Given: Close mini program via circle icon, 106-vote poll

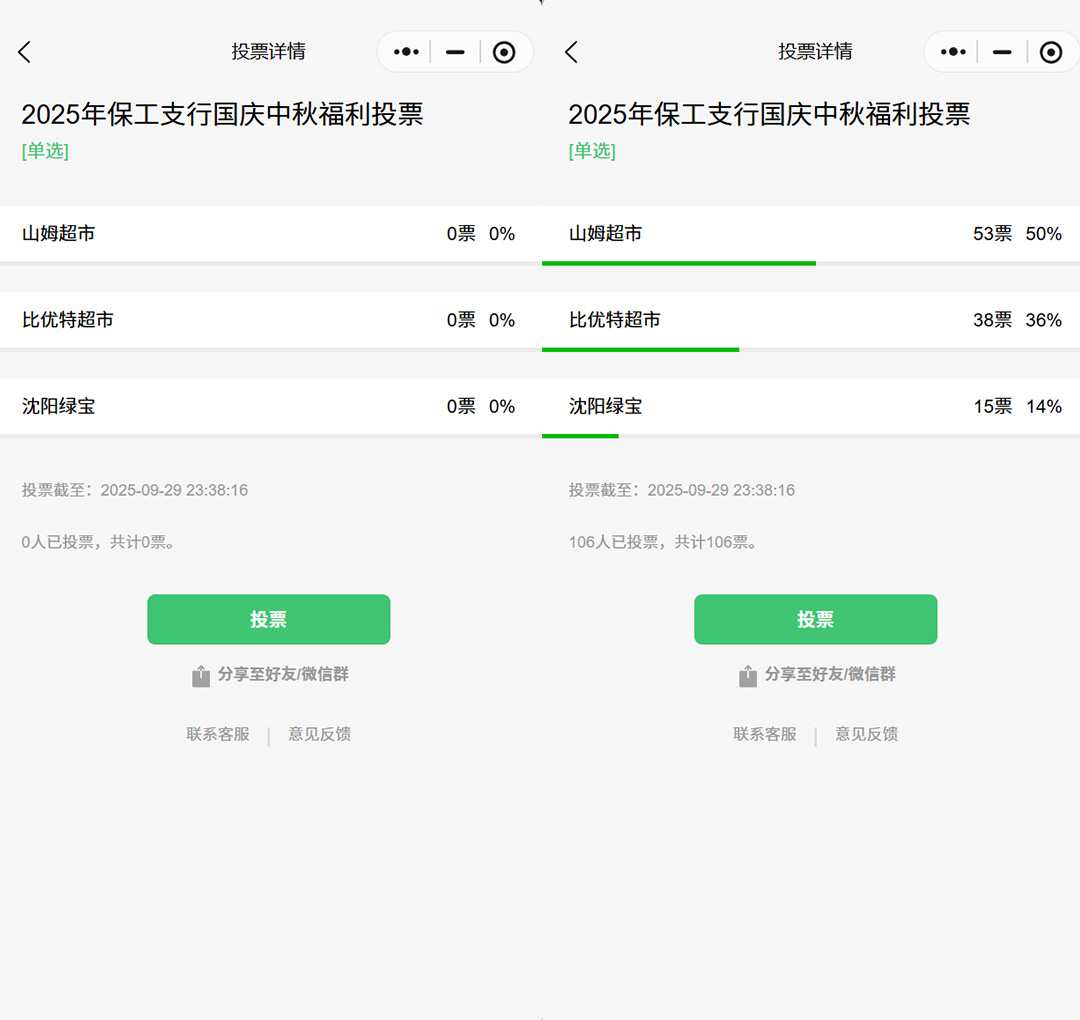Looking at the screenshot, I should pyautogui.click(x=1051, y=52).
